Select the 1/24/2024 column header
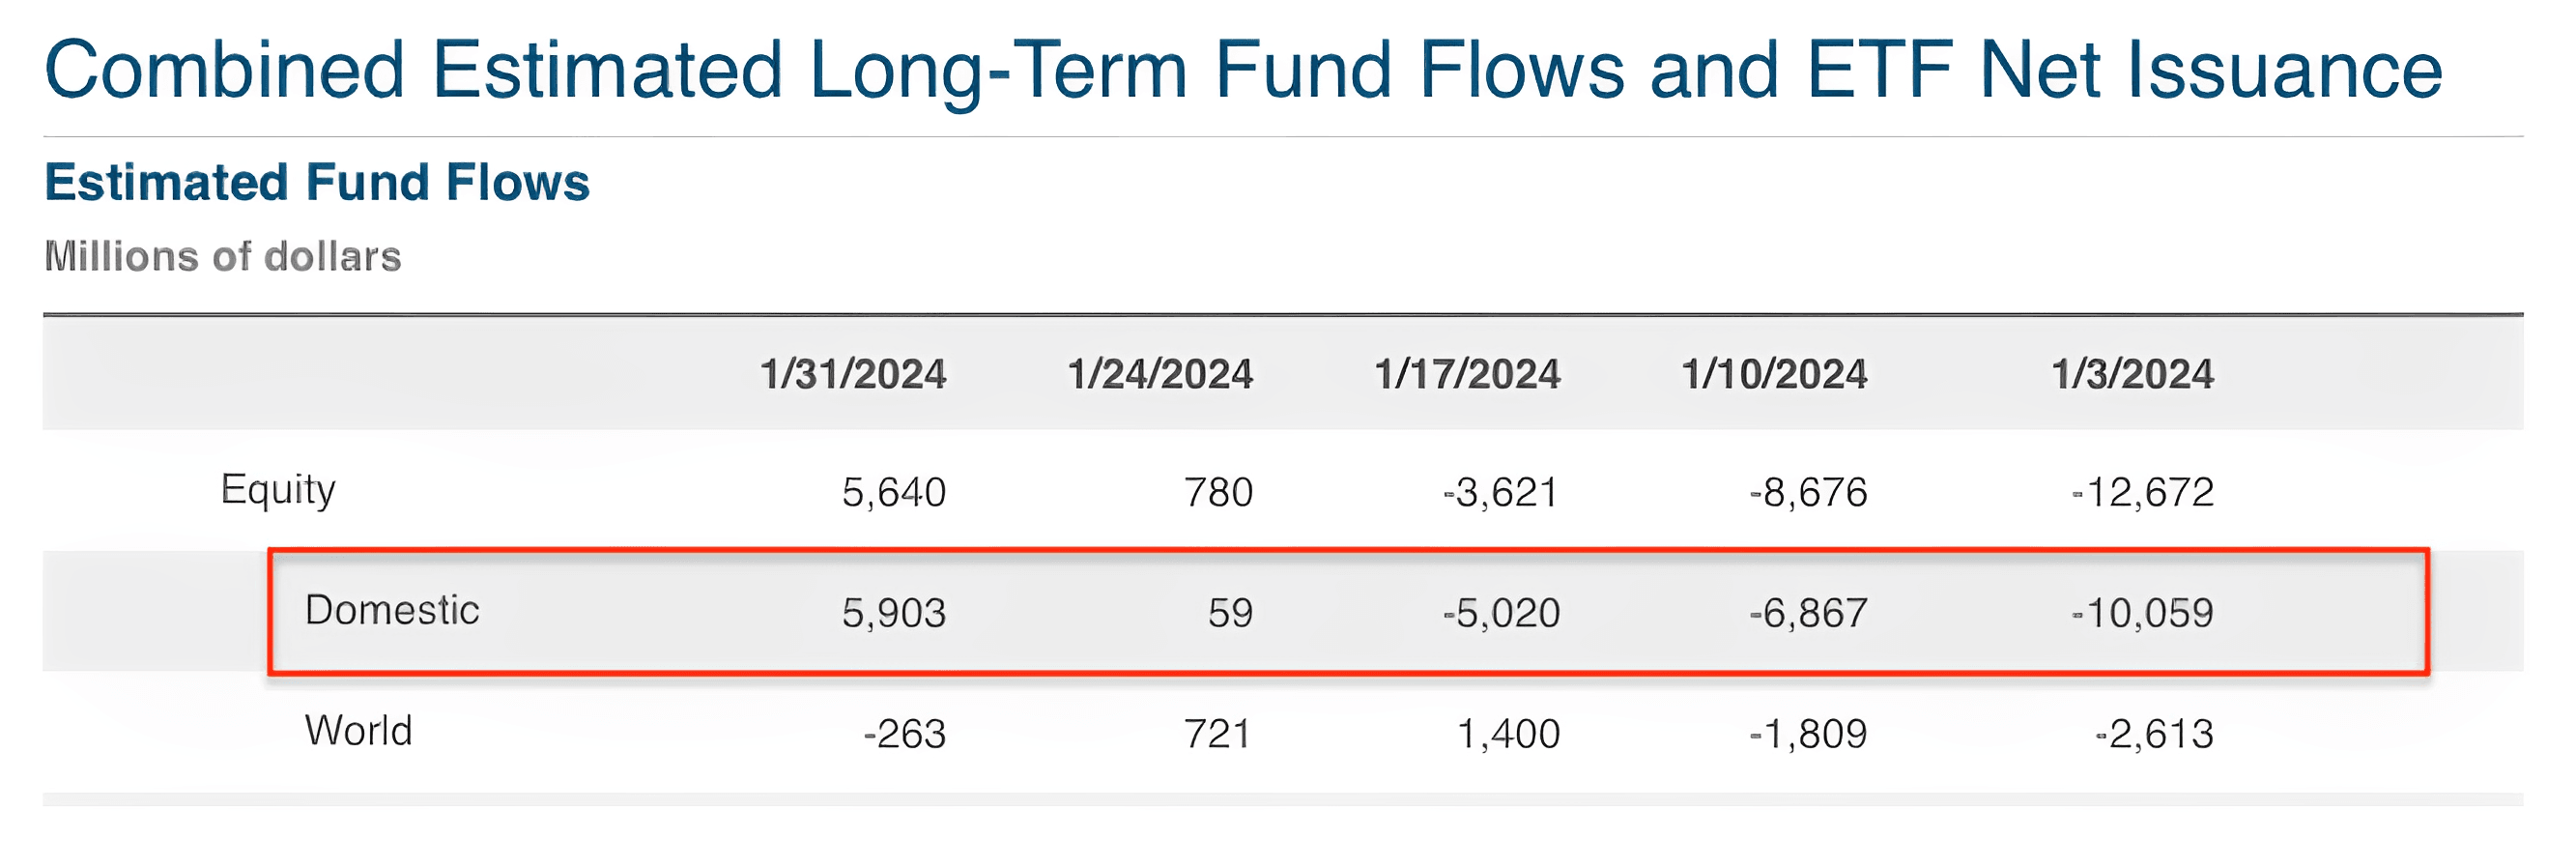Image resolution: width=2576 pixels, height=868 pixels. pyautogui.click(x=1160, y=374)
